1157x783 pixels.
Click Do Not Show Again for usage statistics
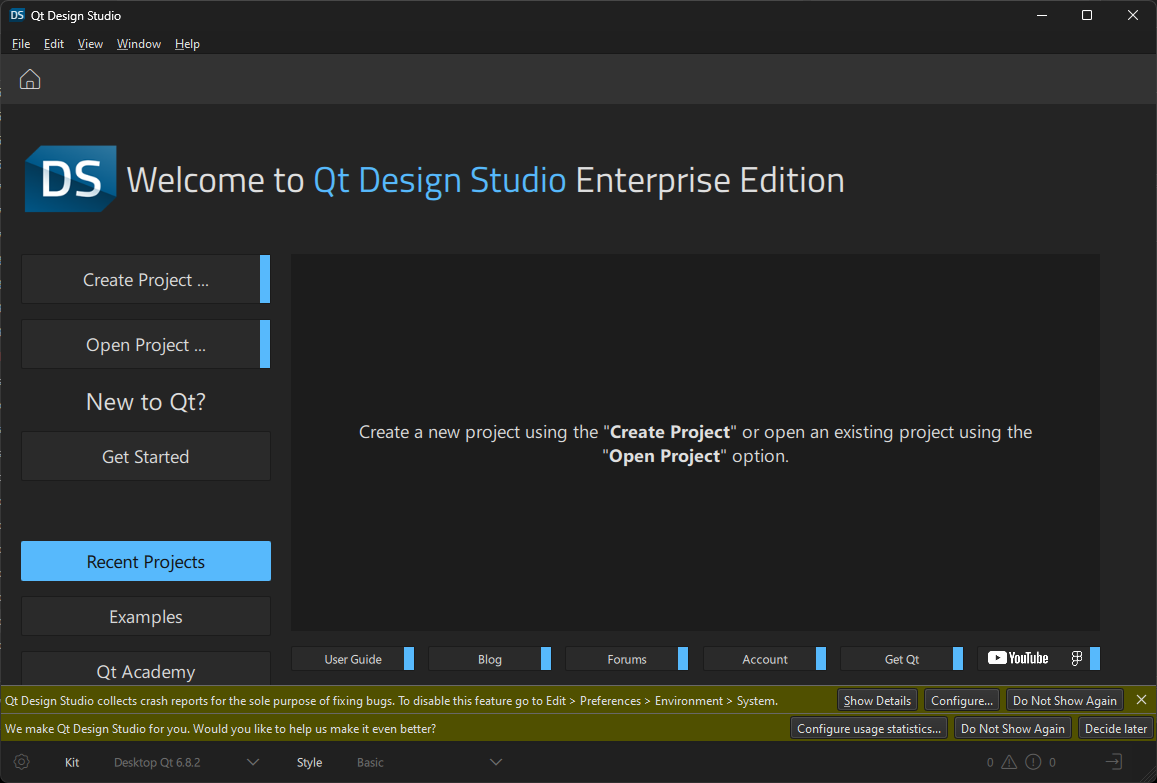click(x=1012, y=728)
